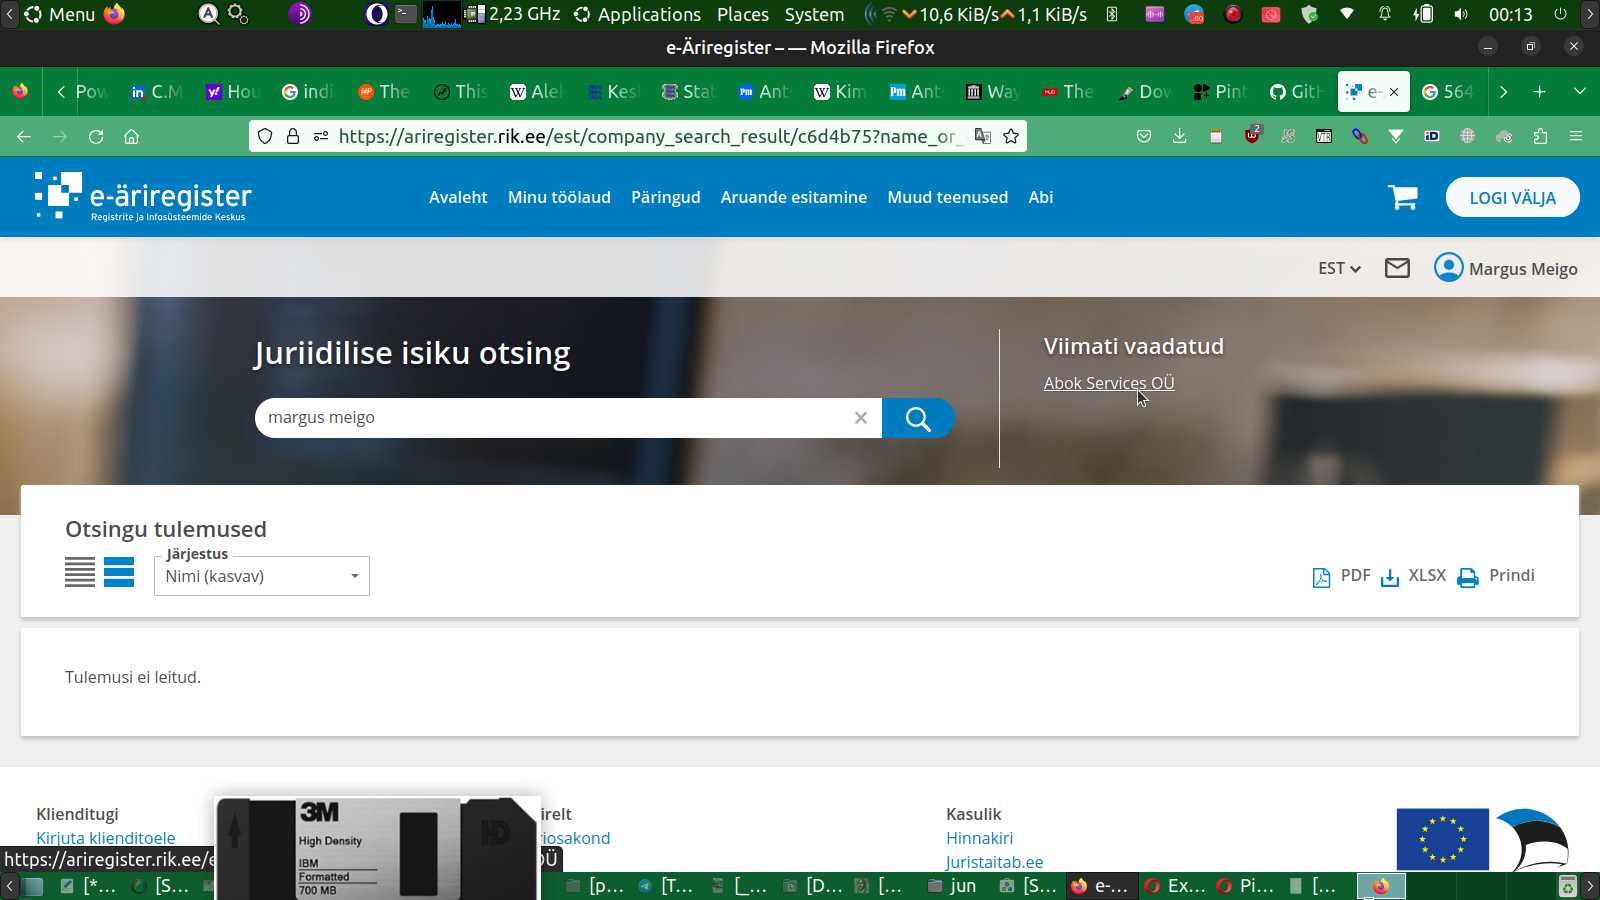Download search results as XLSX
Viewport: 1600px width, 900px height.
1413,576
